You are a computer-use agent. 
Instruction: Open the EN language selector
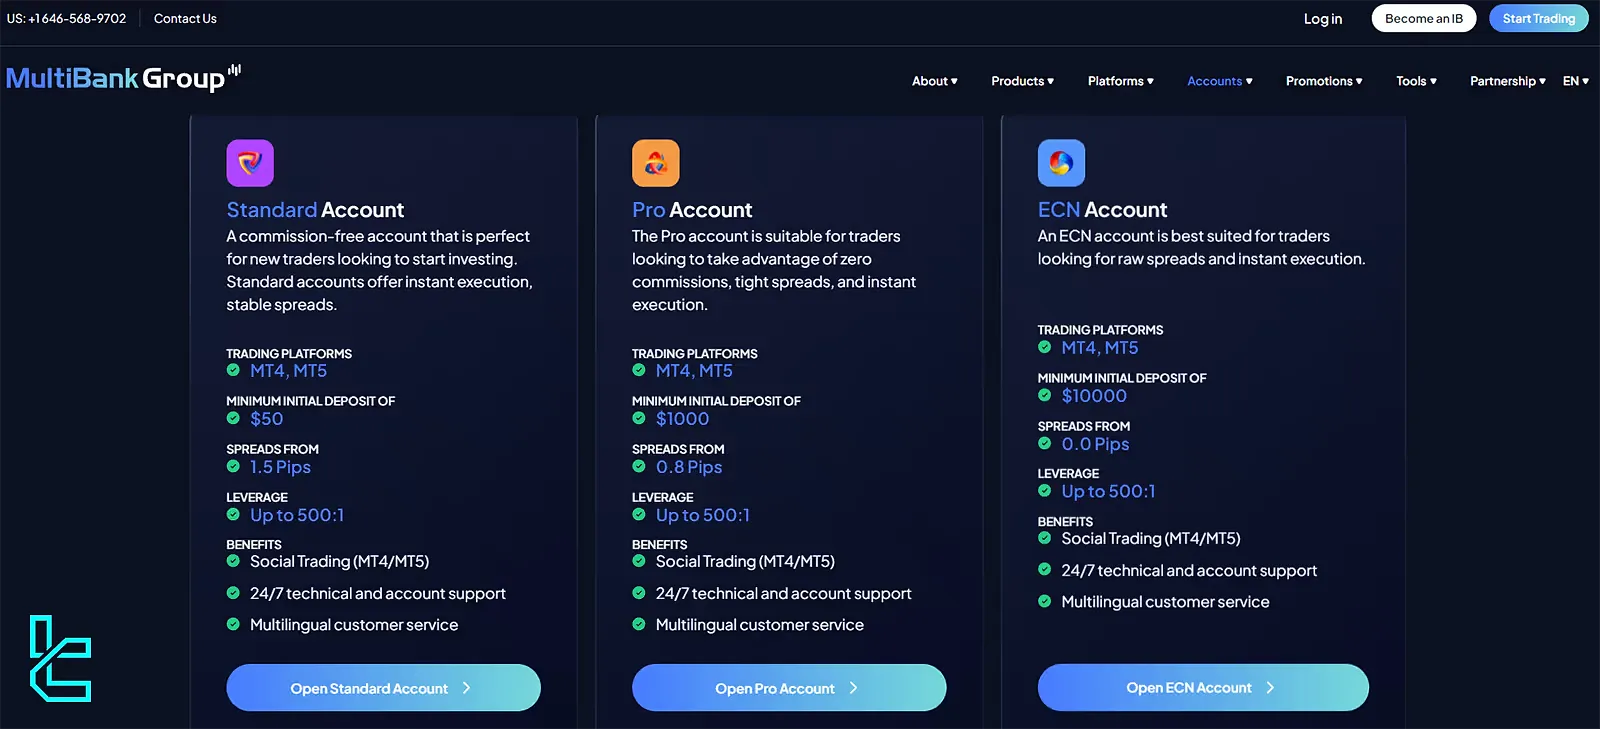pyautogui.click(x=1575, y=81)
